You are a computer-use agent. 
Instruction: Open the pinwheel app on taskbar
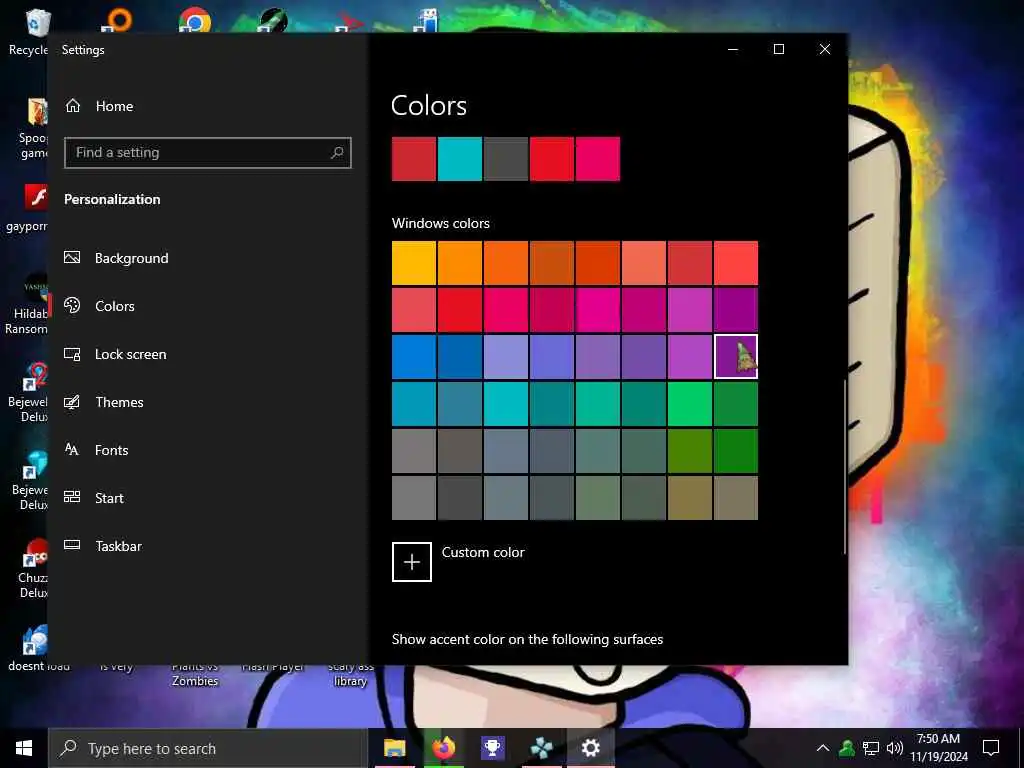click(x=541, y=748)
